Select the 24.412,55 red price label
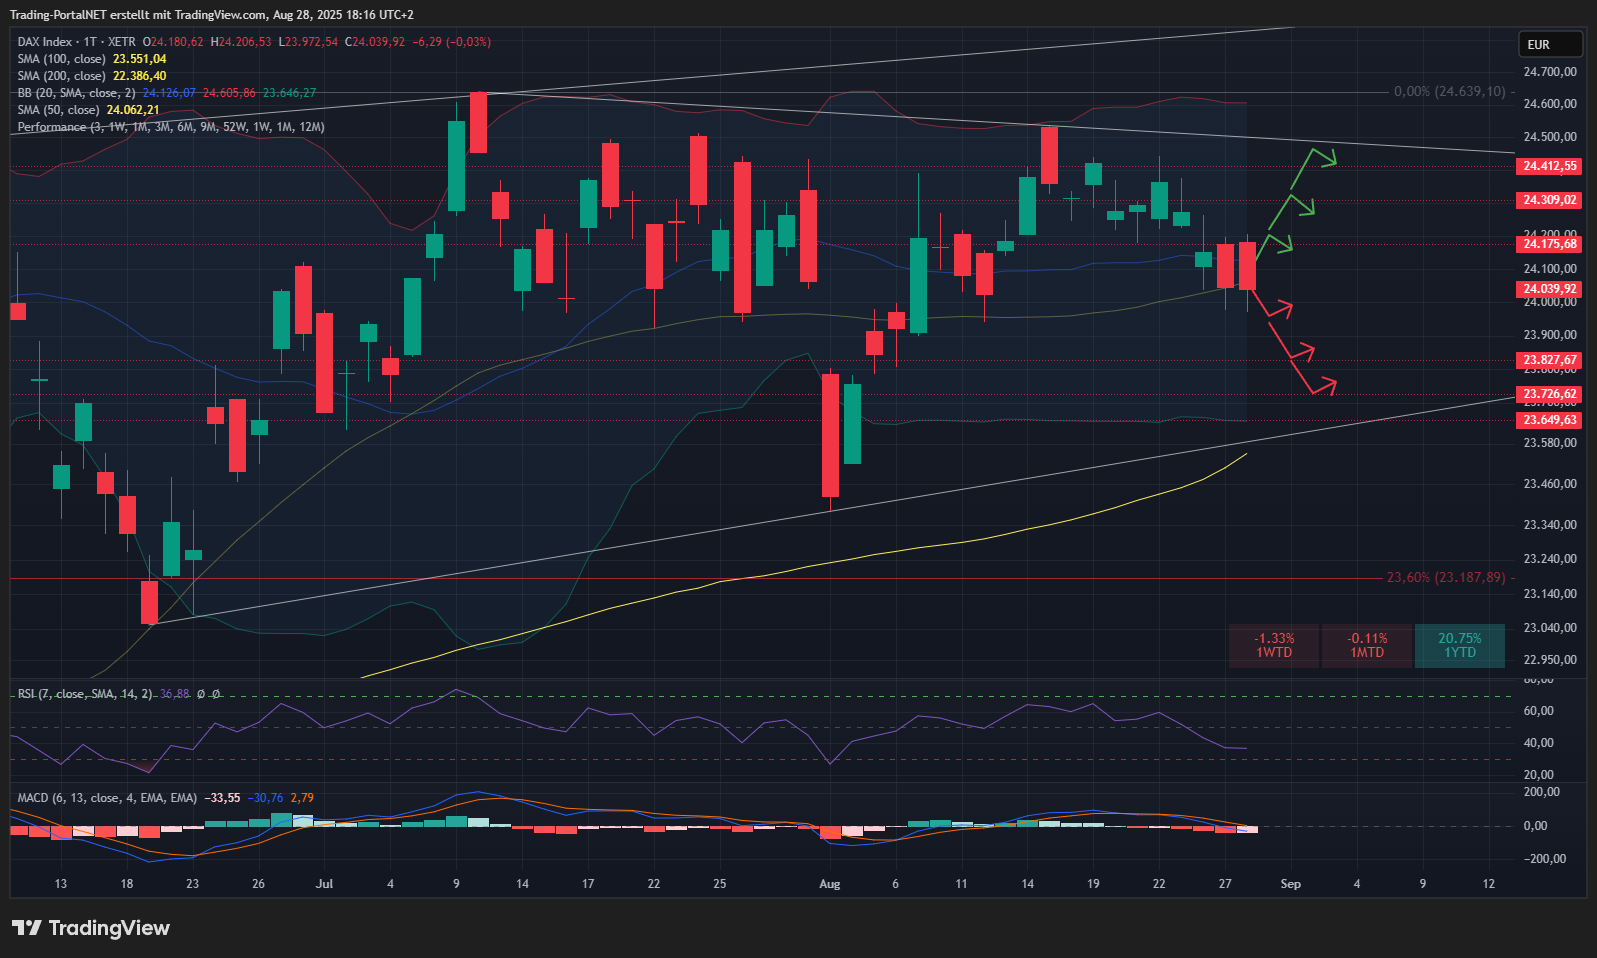This screenshot has width=1597, height=958. point(1549,166)
